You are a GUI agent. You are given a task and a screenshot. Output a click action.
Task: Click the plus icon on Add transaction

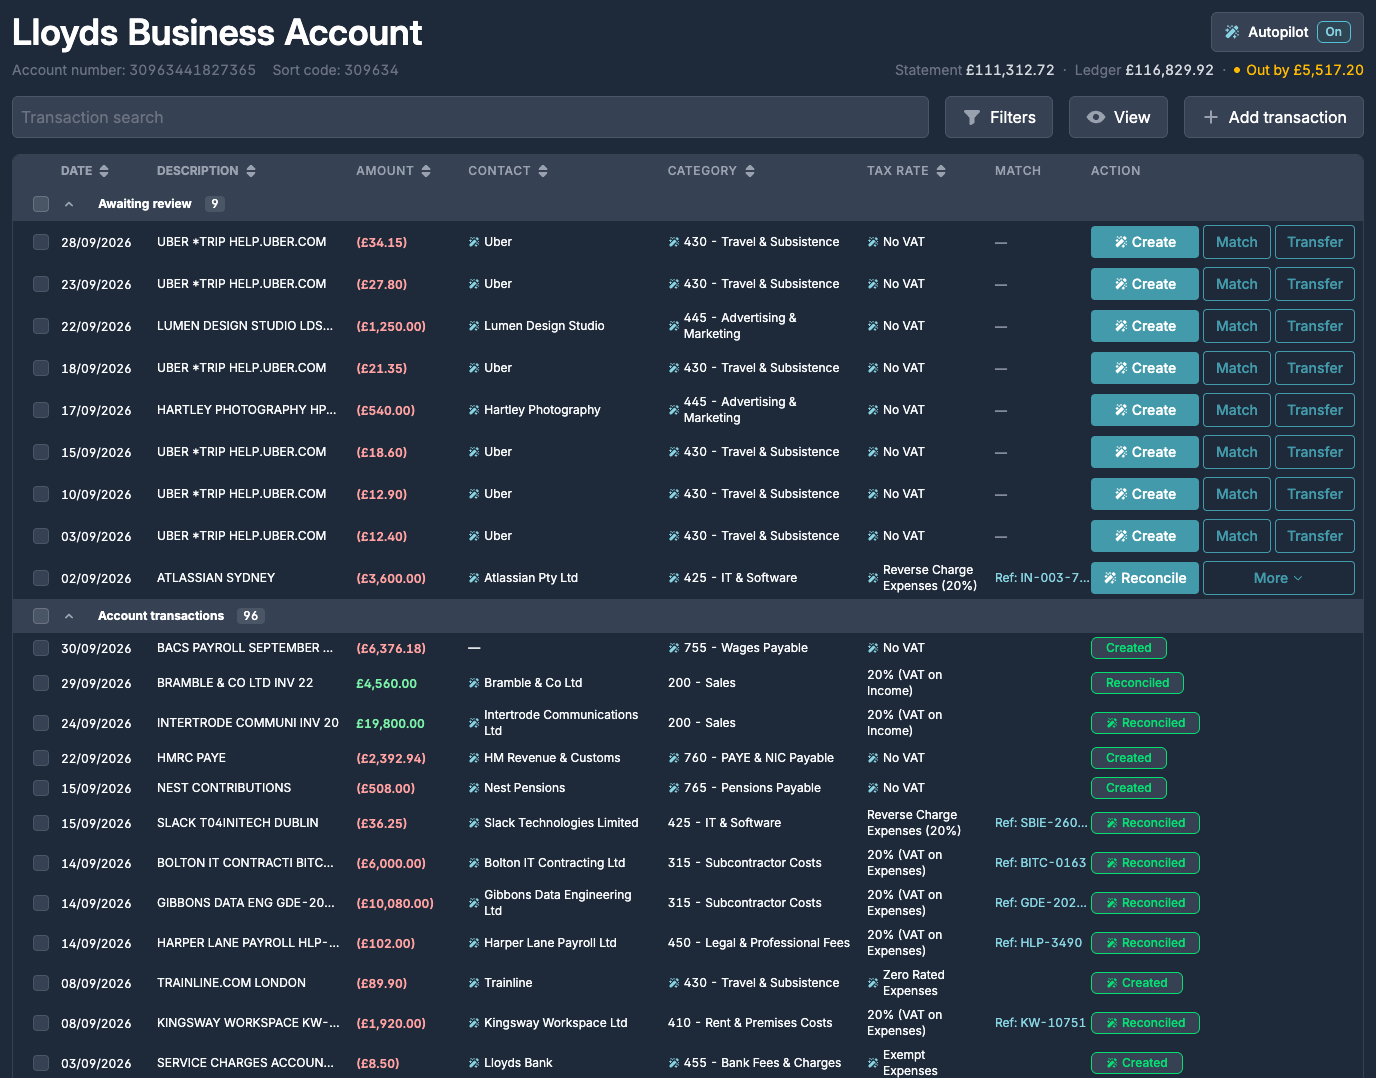(x=1211, y=117)
